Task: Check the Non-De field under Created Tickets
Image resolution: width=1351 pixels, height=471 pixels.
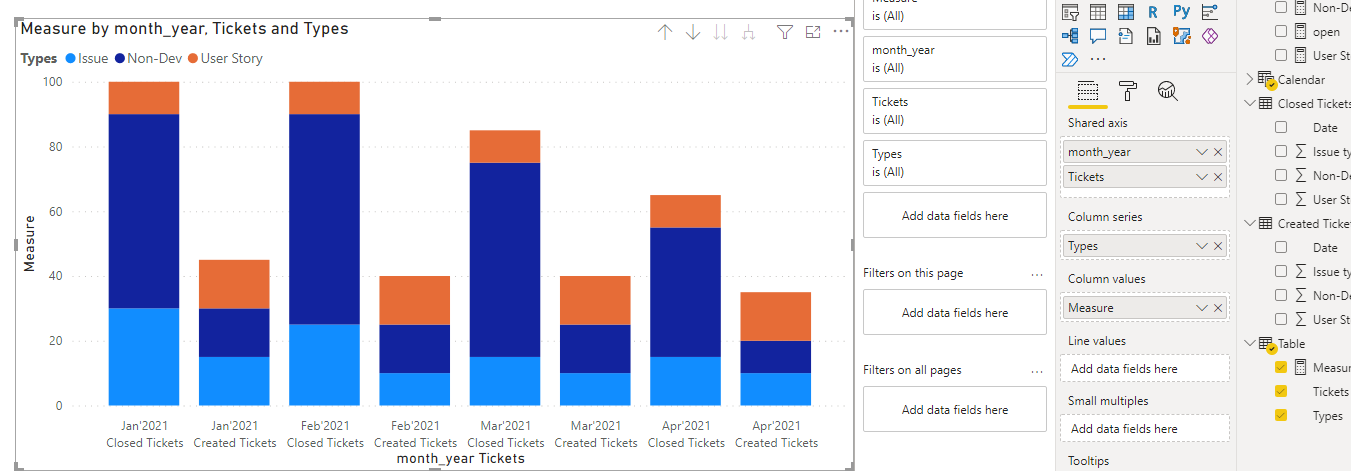Action: point(1281,295)
